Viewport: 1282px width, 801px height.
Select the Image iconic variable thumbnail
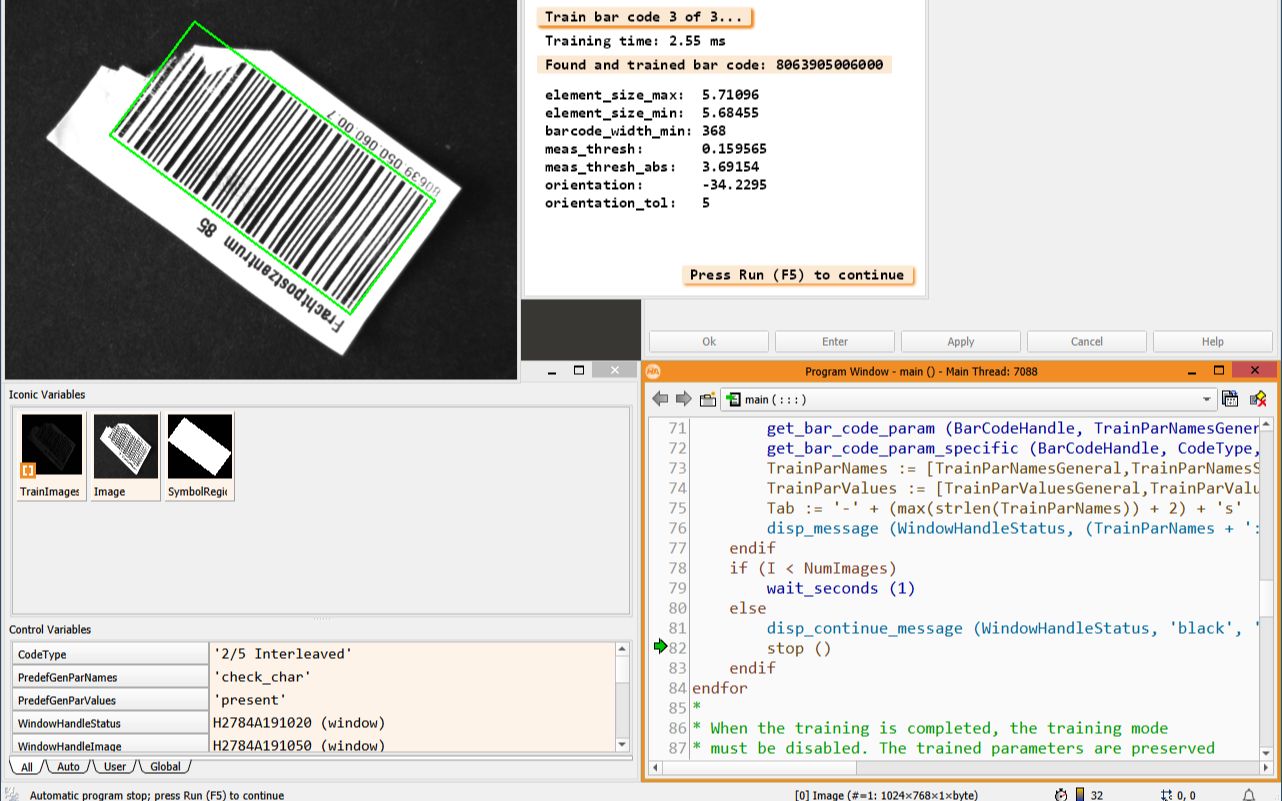point(126,456)
